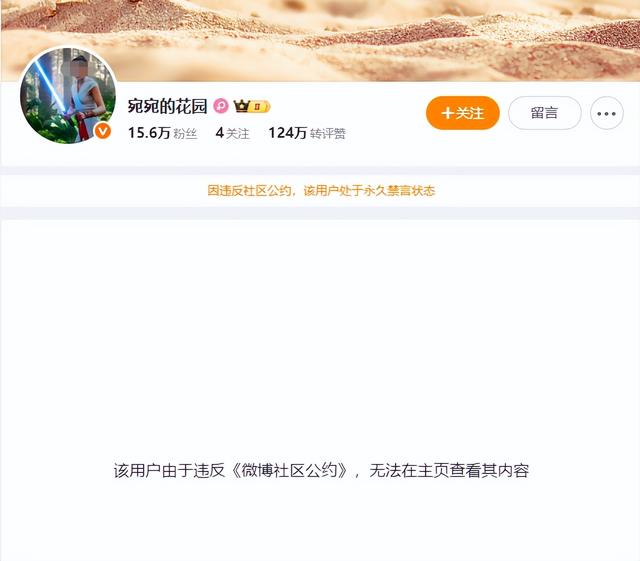View the 4 关注 following list
640x561 pixels.
point(232,133)
